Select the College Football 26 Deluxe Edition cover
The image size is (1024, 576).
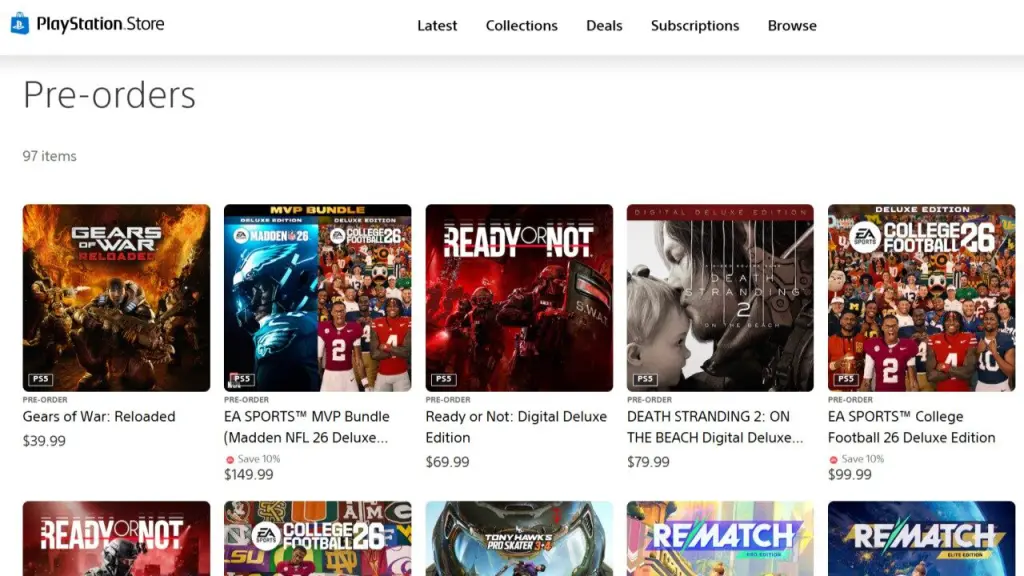(x=921, y=297)
